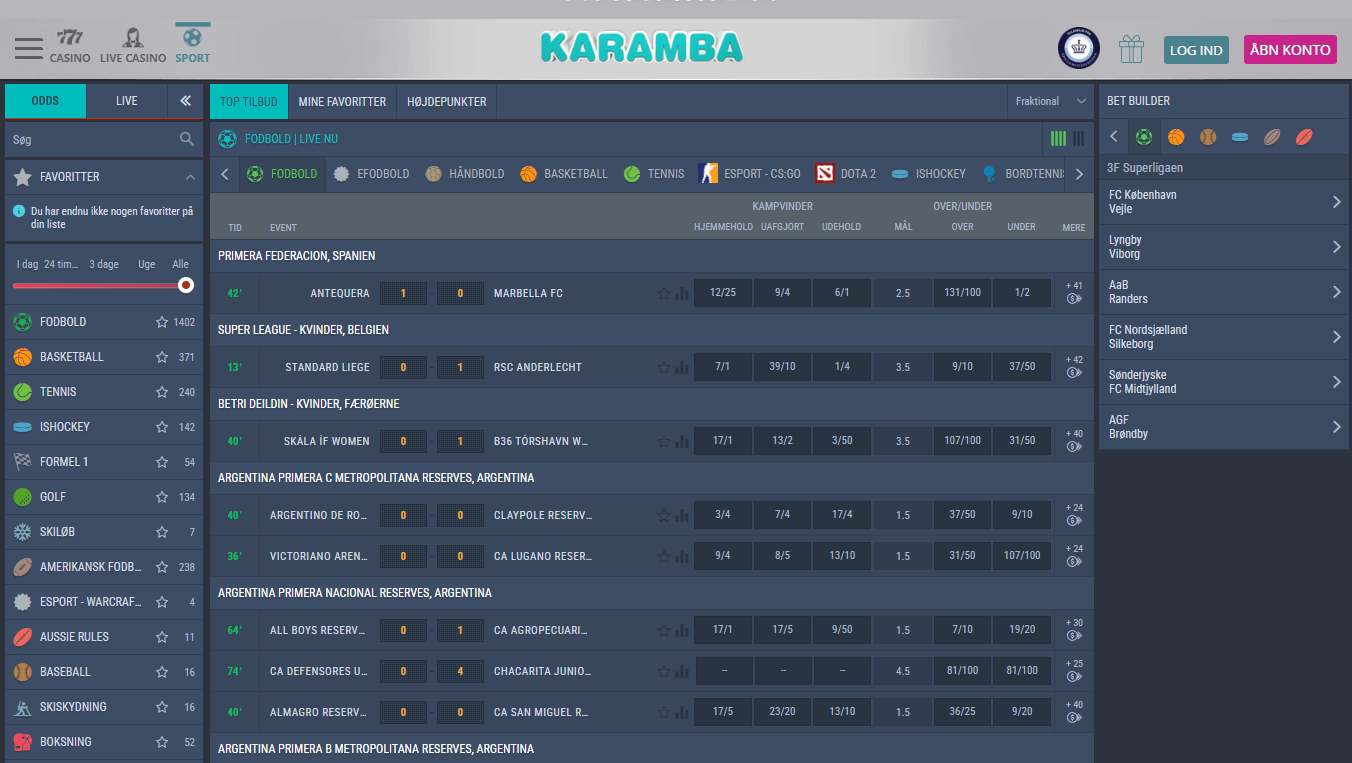Open statistics for Standard Liege match

682,368
